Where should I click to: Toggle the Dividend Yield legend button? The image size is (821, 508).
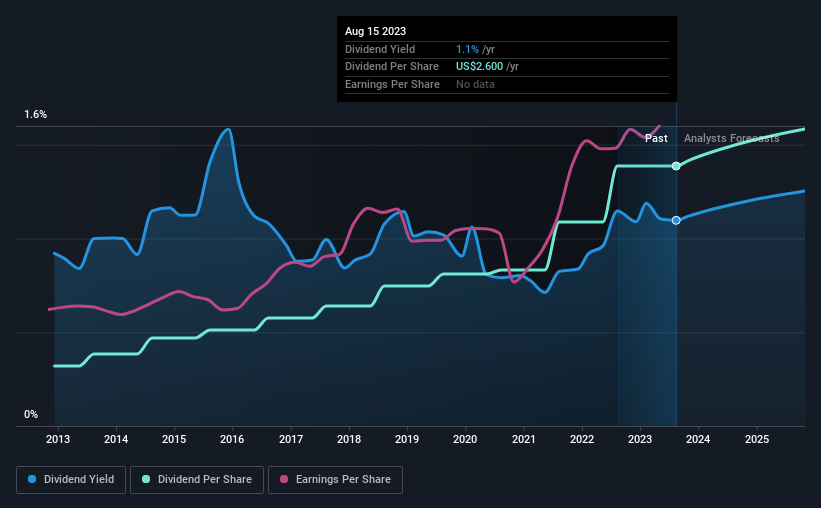pyautogui.click(x=71, y=479)
